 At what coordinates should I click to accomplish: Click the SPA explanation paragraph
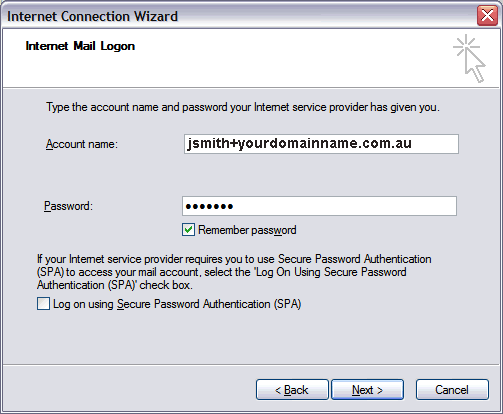point(234,272)
